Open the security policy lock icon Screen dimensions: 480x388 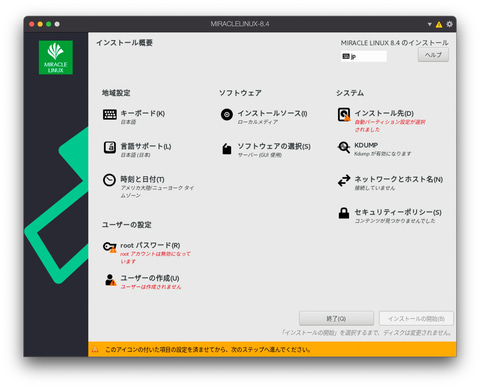pos(344,213)
